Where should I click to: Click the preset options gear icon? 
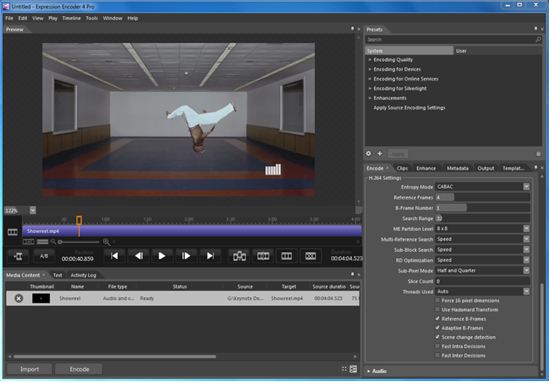click(368, 154)
